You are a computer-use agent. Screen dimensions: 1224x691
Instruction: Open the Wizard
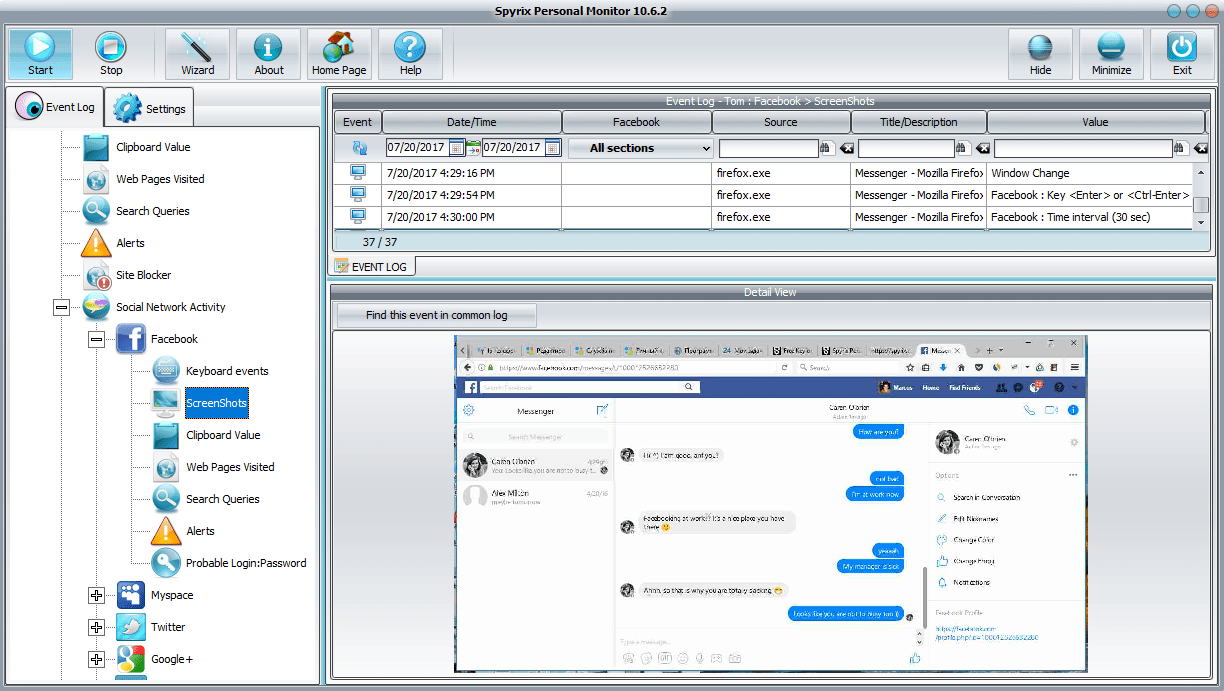coord(198,54)
